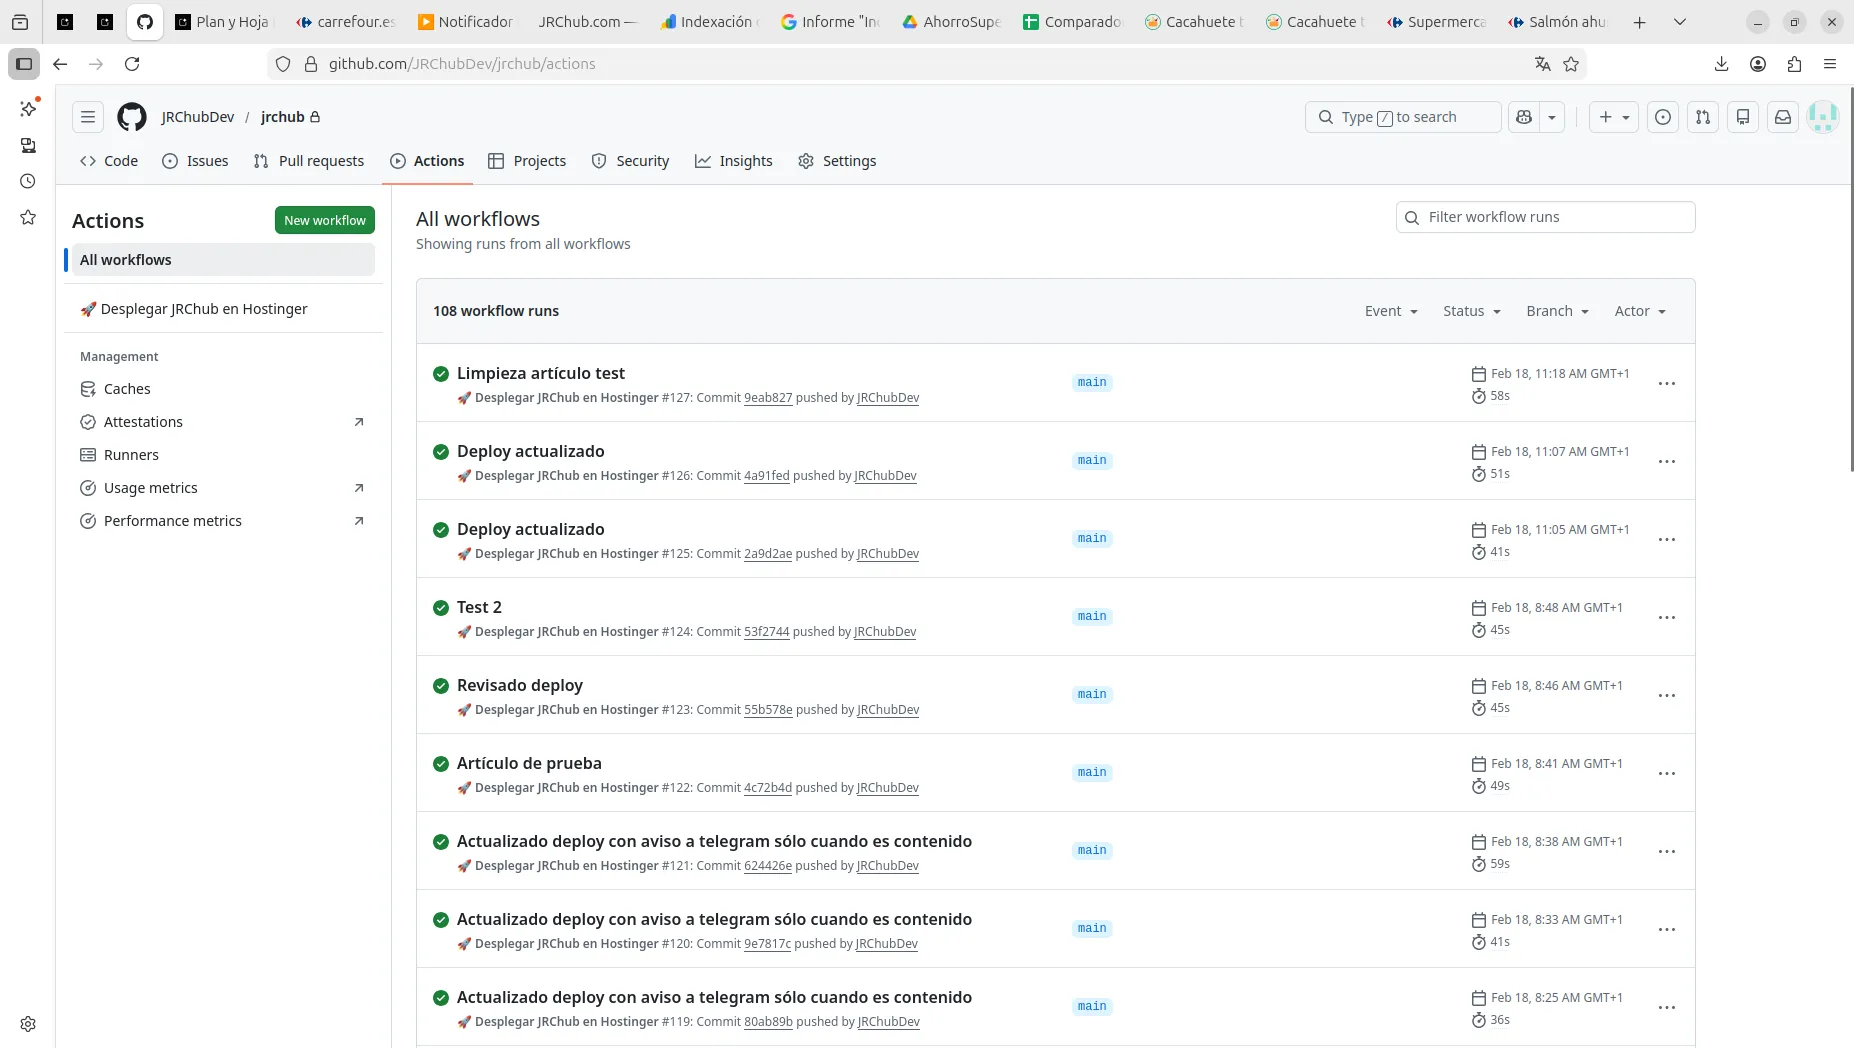Expand the create new plus dropdown
Screen dimensions: 1854x1048
coord(1614,117)
